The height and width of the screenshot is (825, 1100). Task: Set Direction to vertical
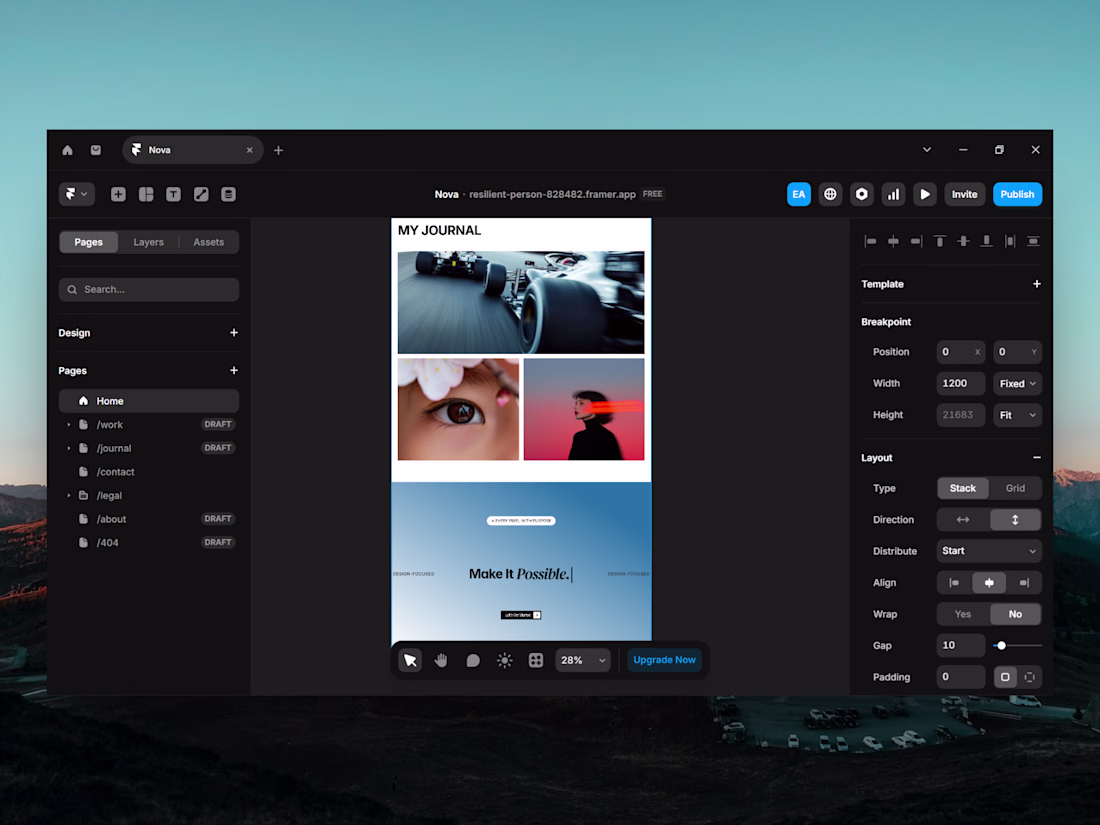click(1015, 520)
